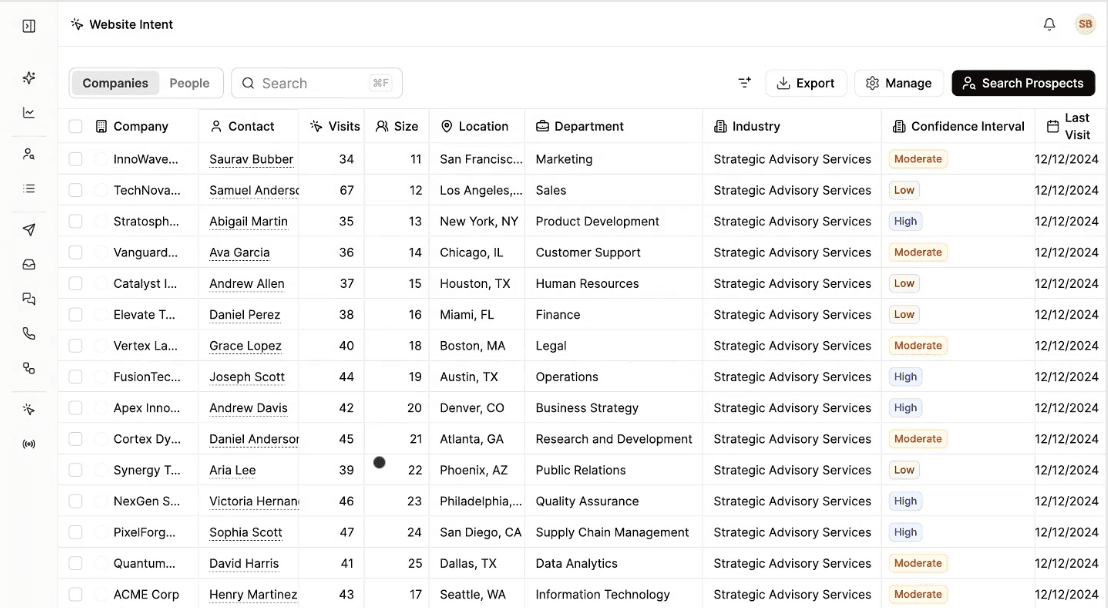Open the person search sidebar icon
Image resolution: width=1108 pixels, height=608 pixels.
[x=29, y=153]
